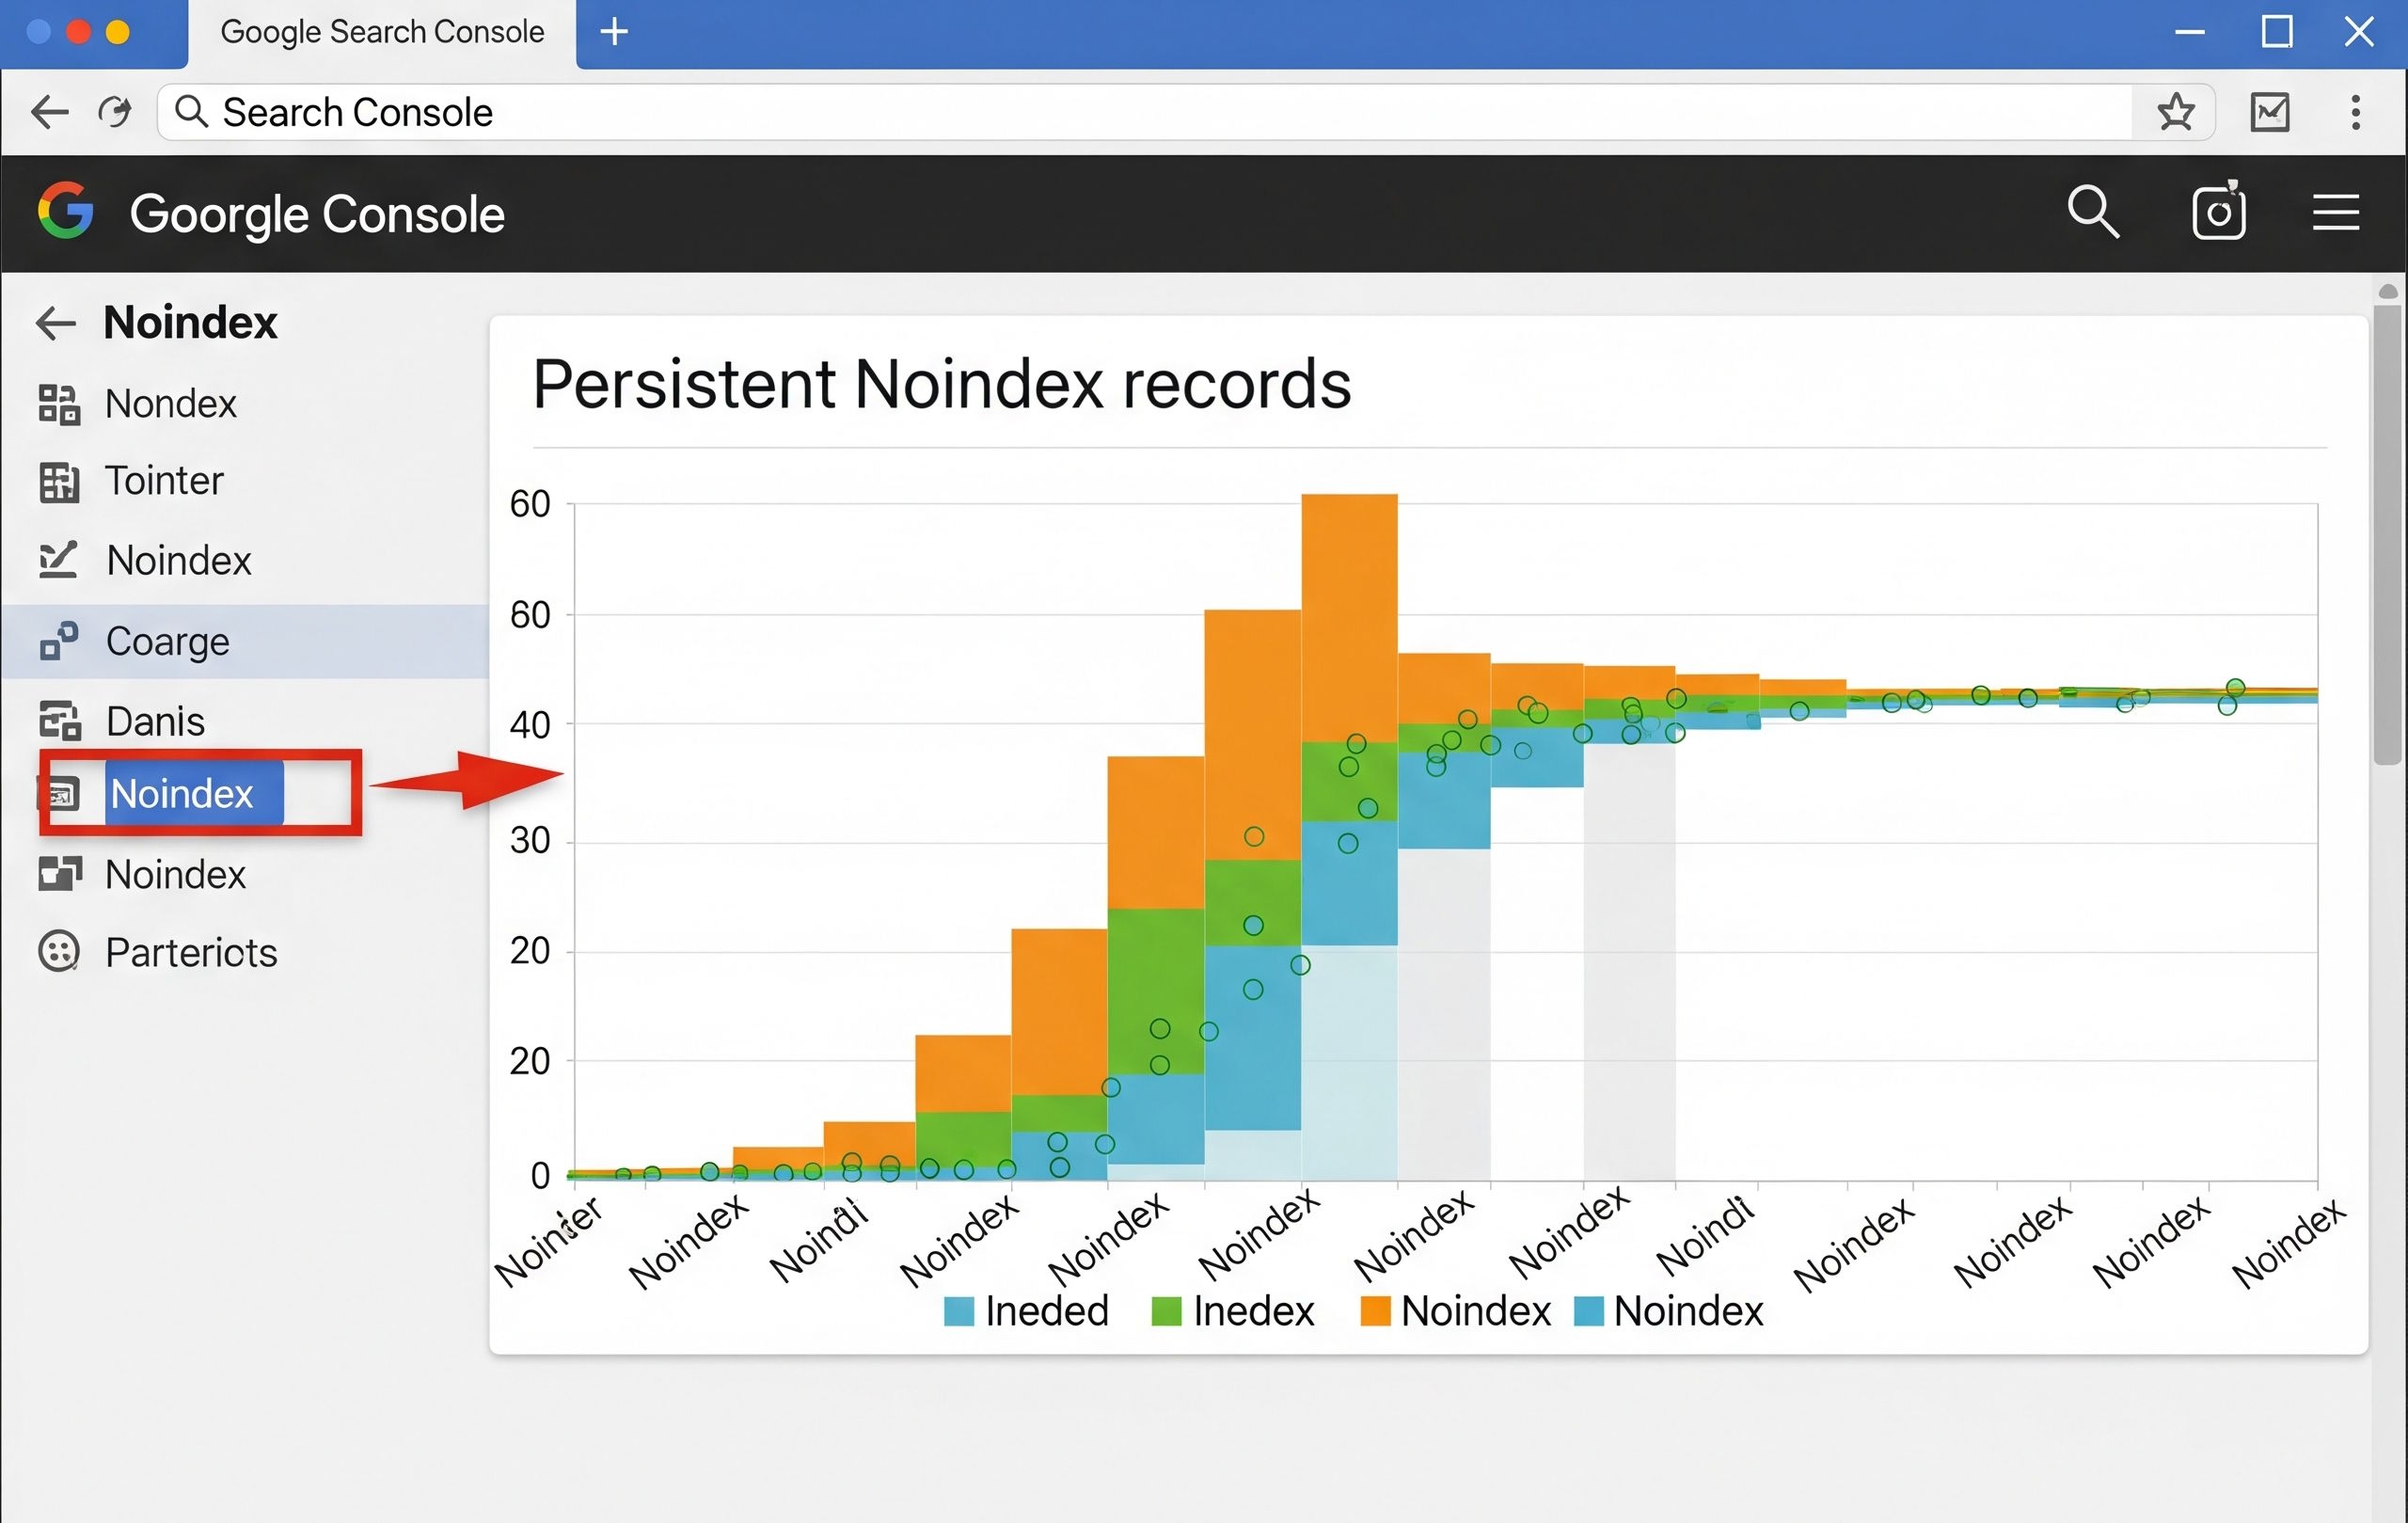Click the scrollbar up arrow
This screenshot has width=2408, height=1523.
2388,291
